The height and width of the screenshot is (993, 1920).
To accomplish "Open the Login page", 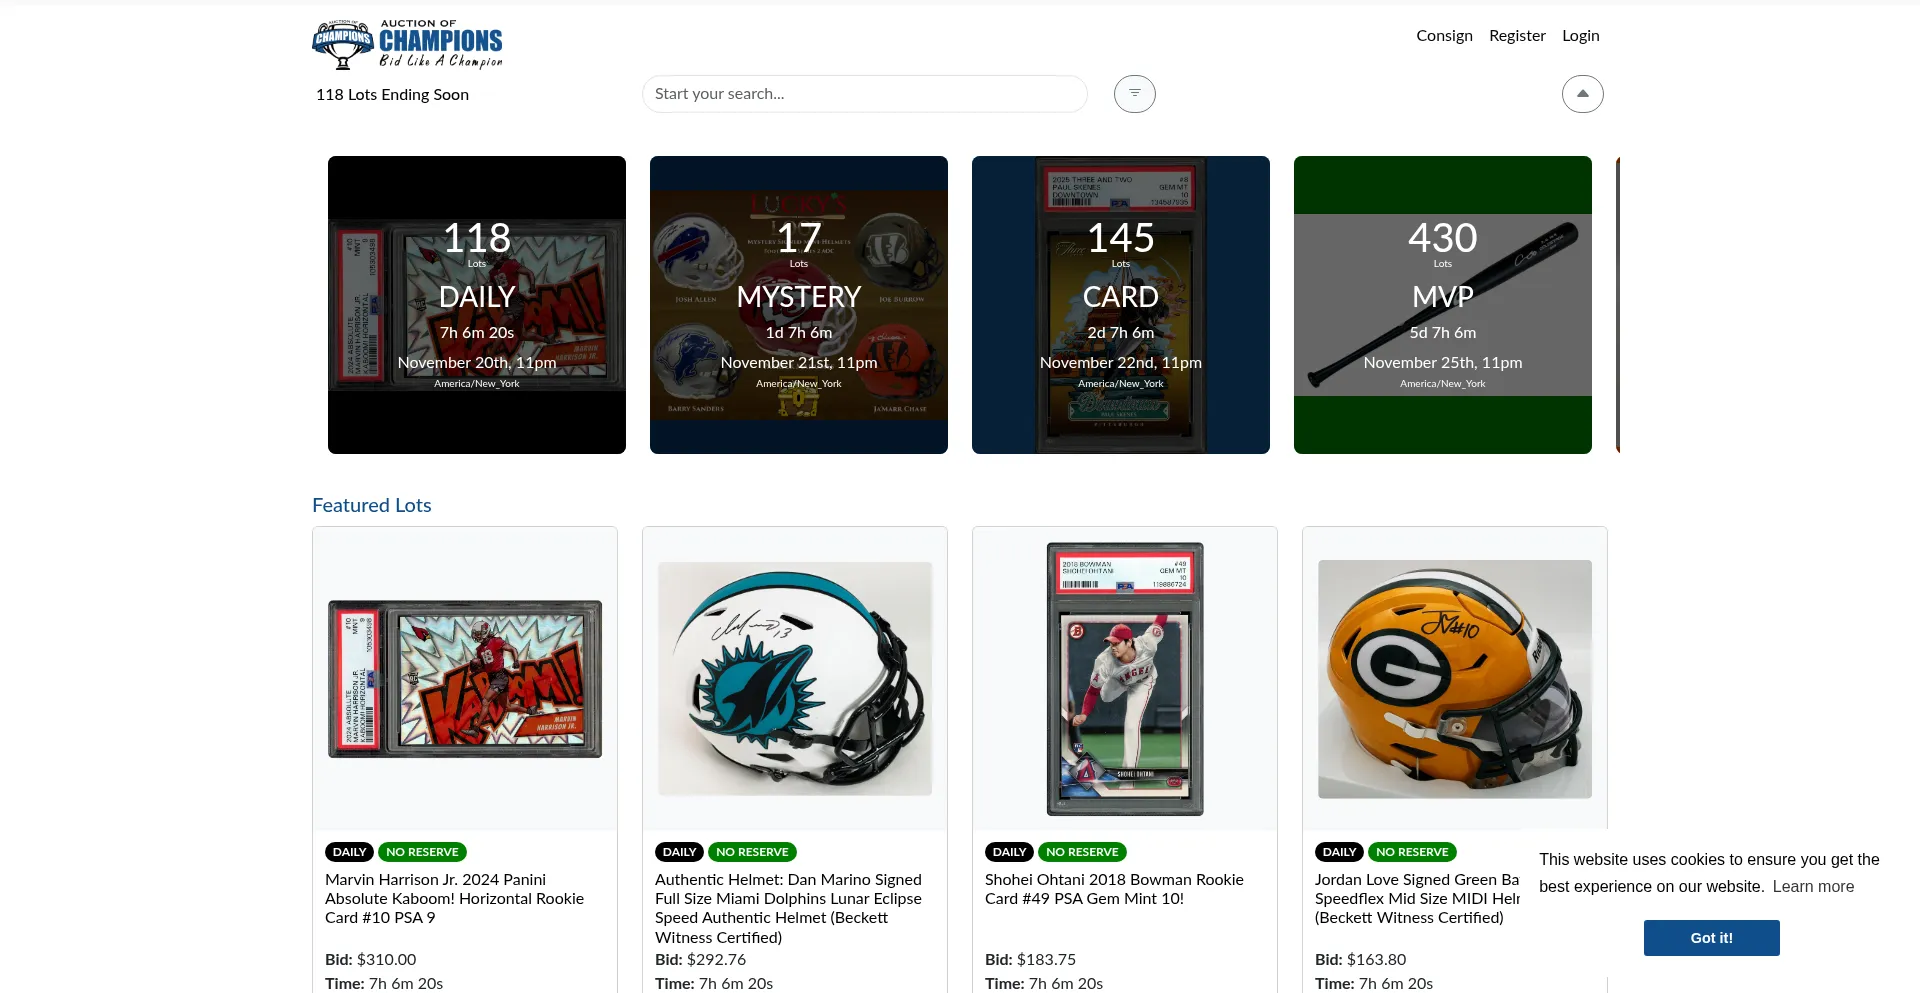I will 1581,36.
